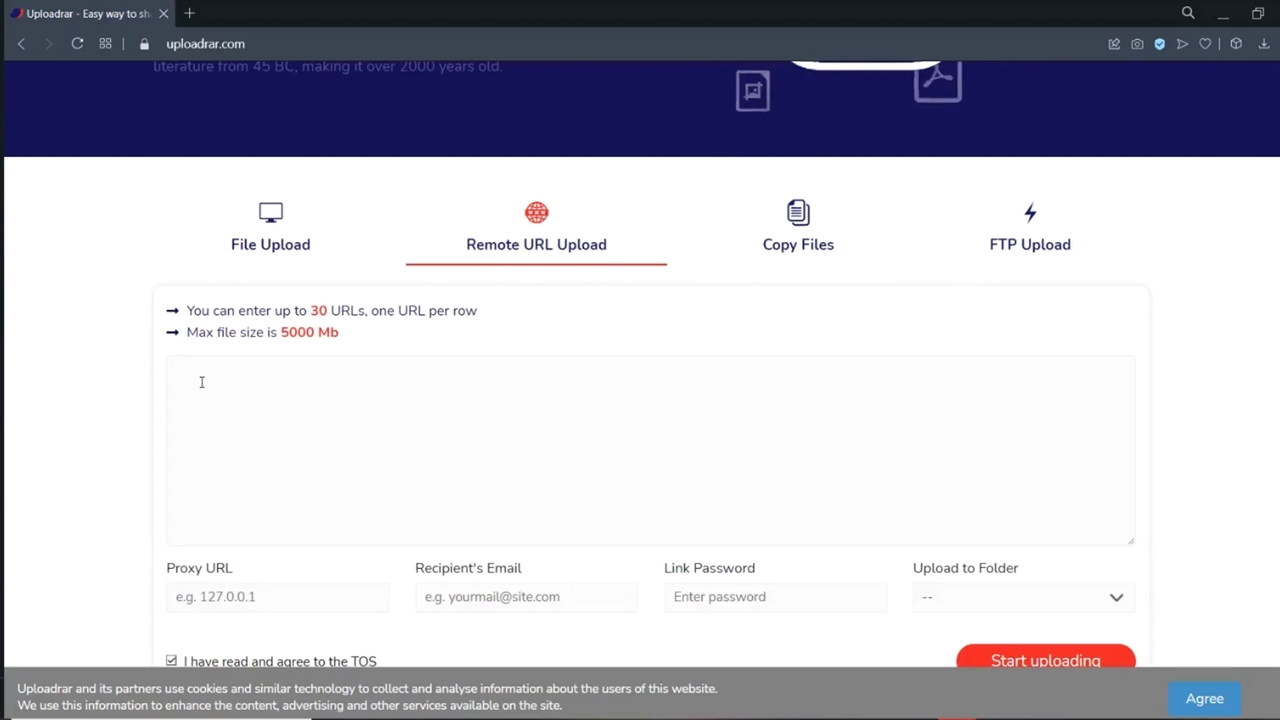Click the Proxy URL input field

277,597
